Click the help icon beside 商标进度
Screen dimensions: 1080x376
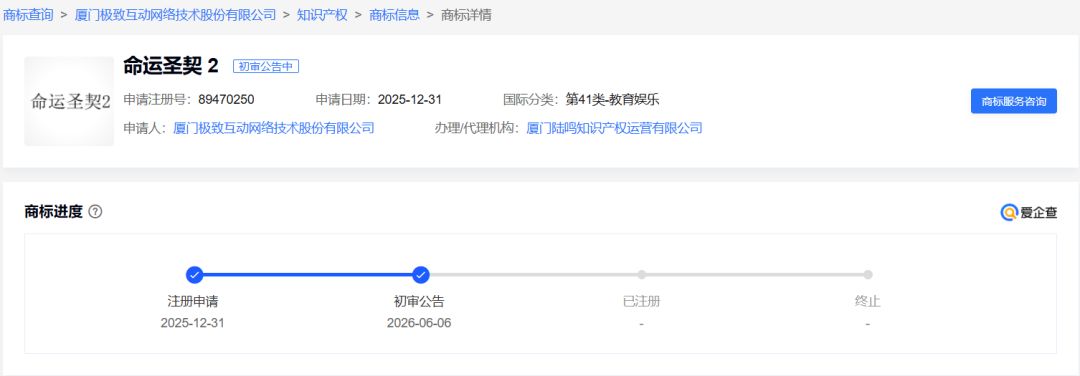pos(96,212)
